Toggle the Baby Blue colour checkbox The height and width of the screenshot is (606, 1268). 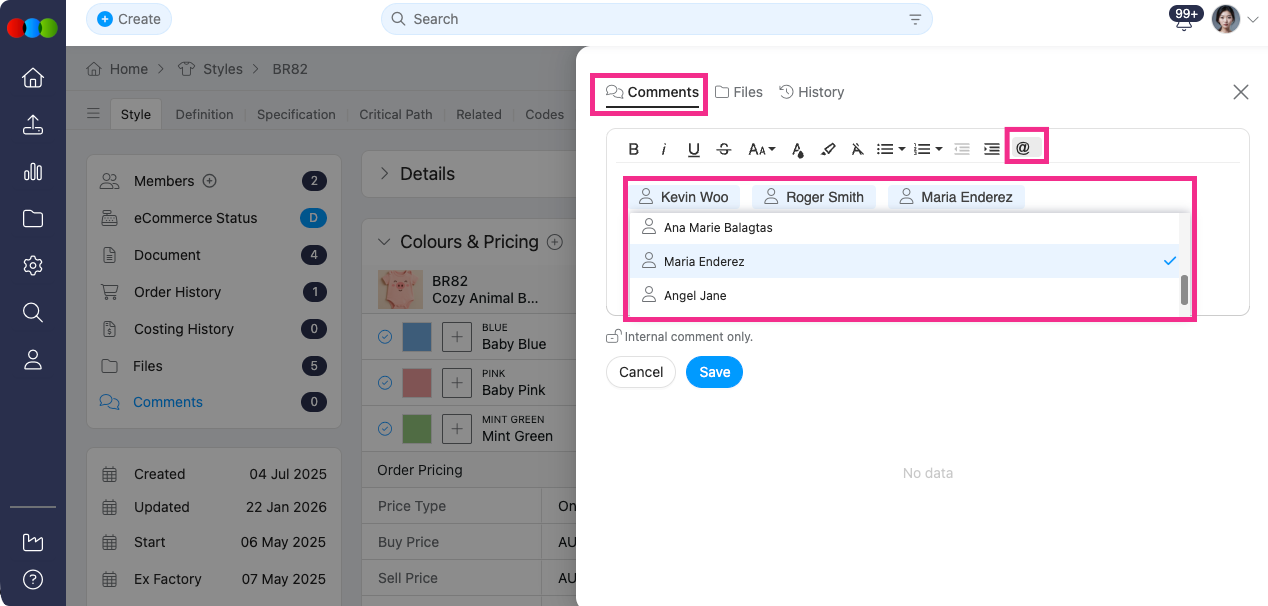pyautogui.click(x=385, y=337)
